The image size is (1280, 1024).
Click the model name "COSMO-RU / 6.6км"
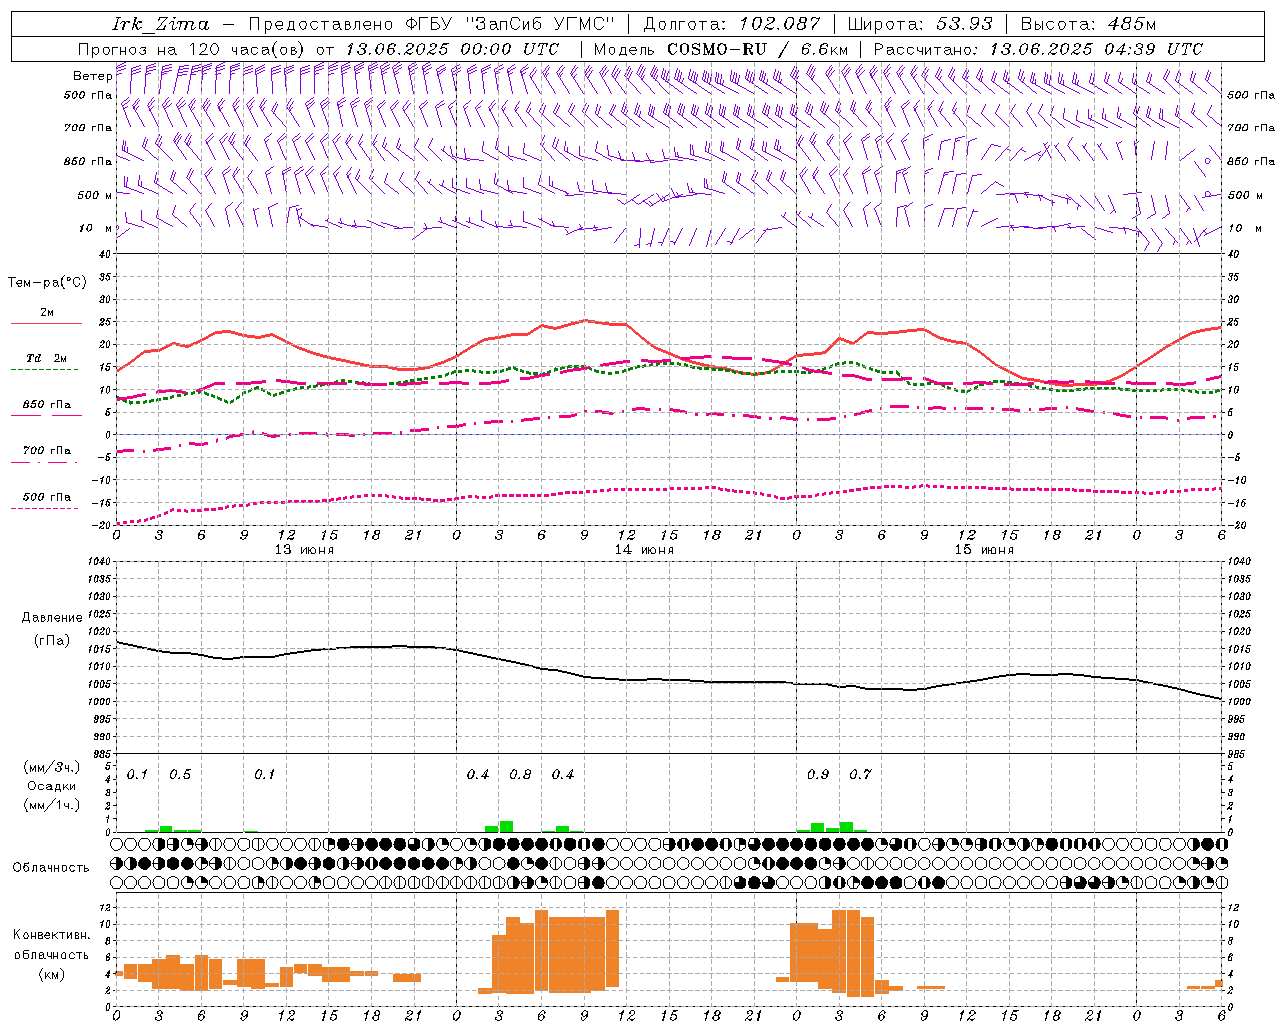[x=757, y=49]
